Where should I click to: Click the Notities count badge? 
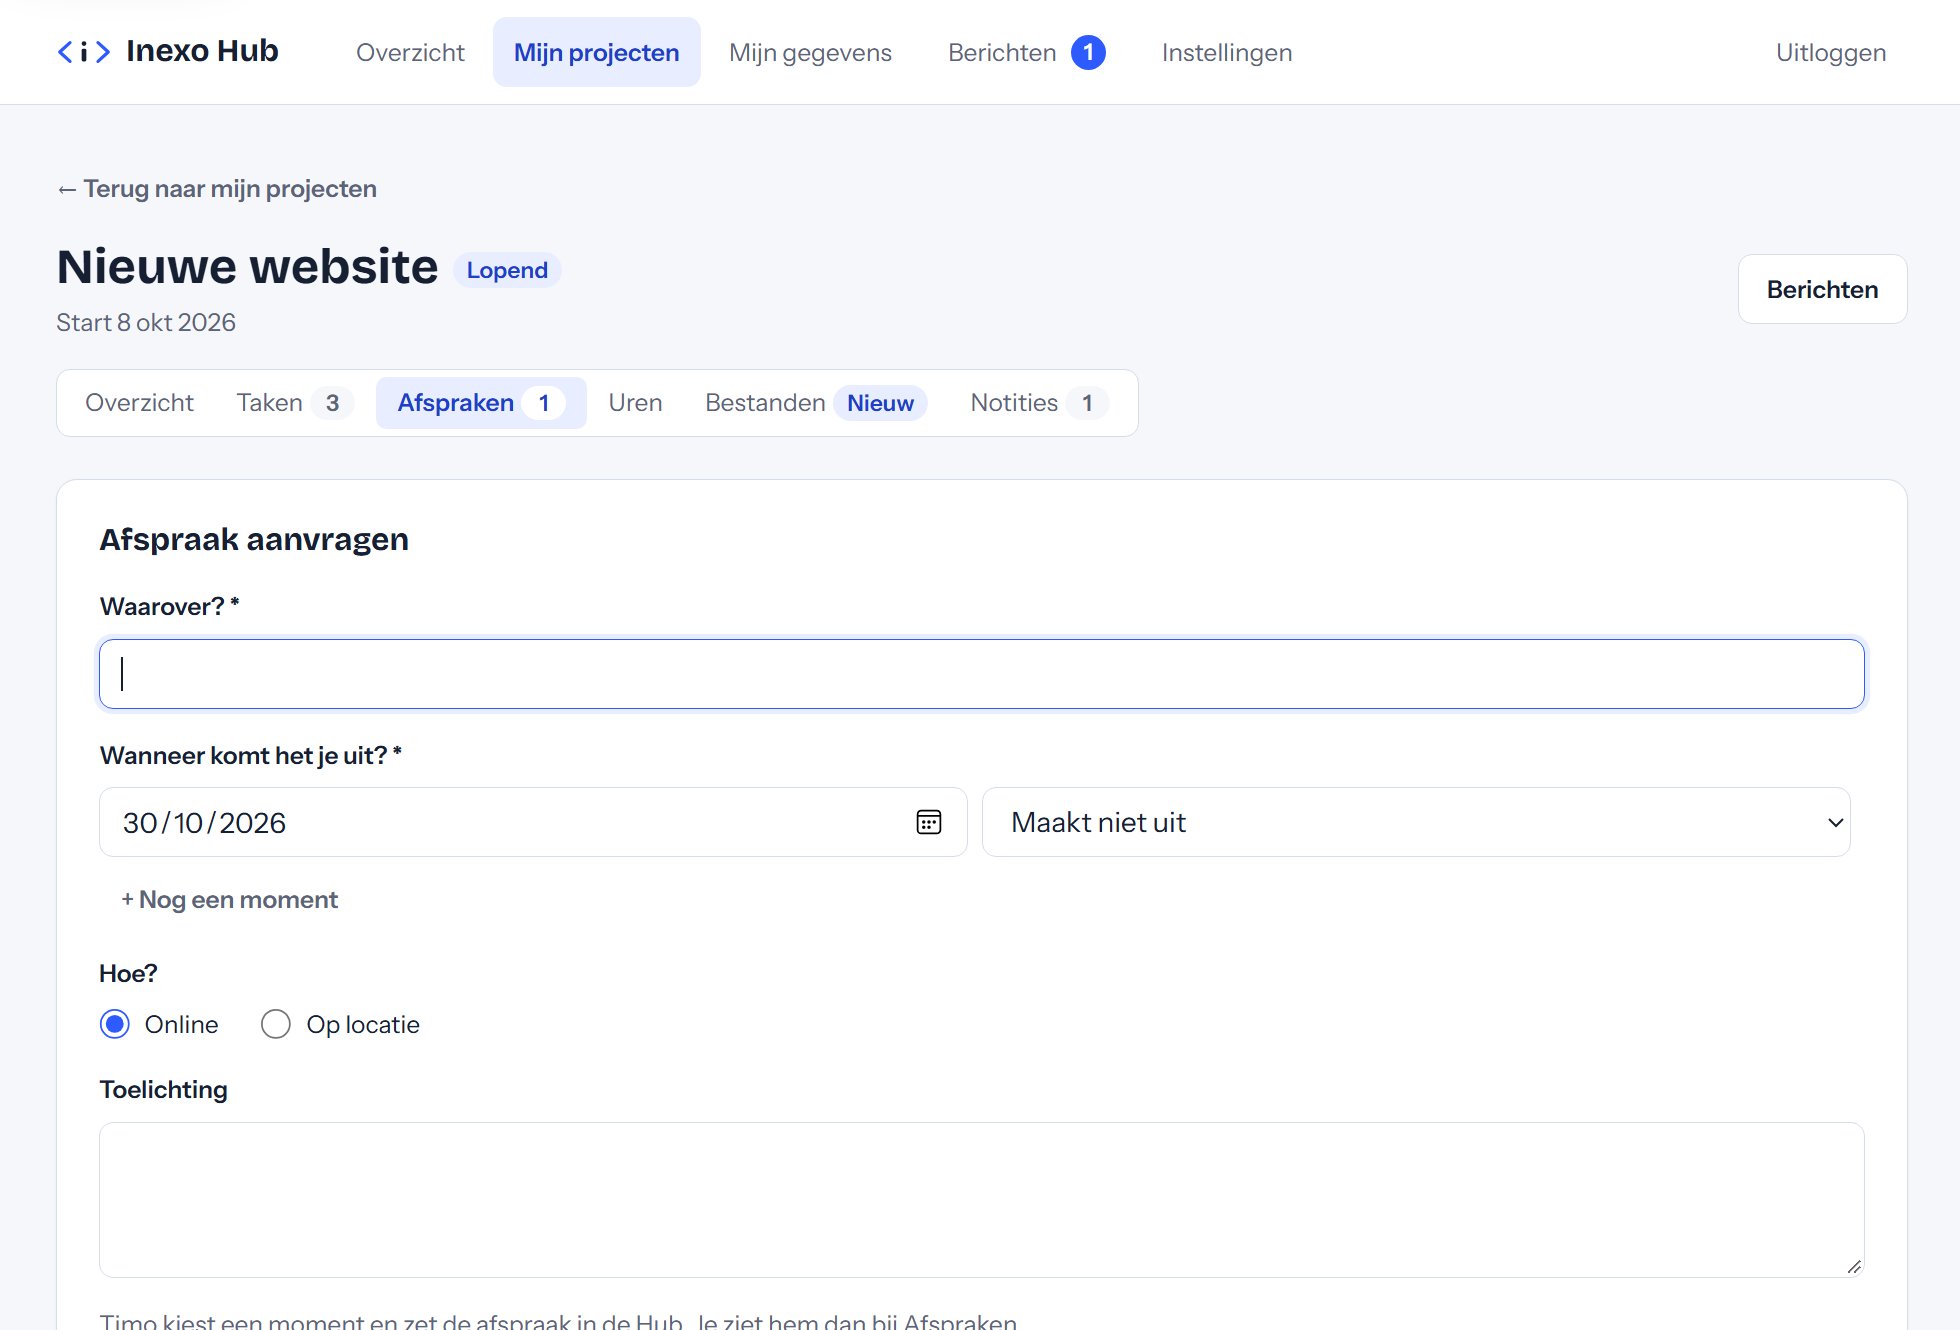[x=1087, y=403]
